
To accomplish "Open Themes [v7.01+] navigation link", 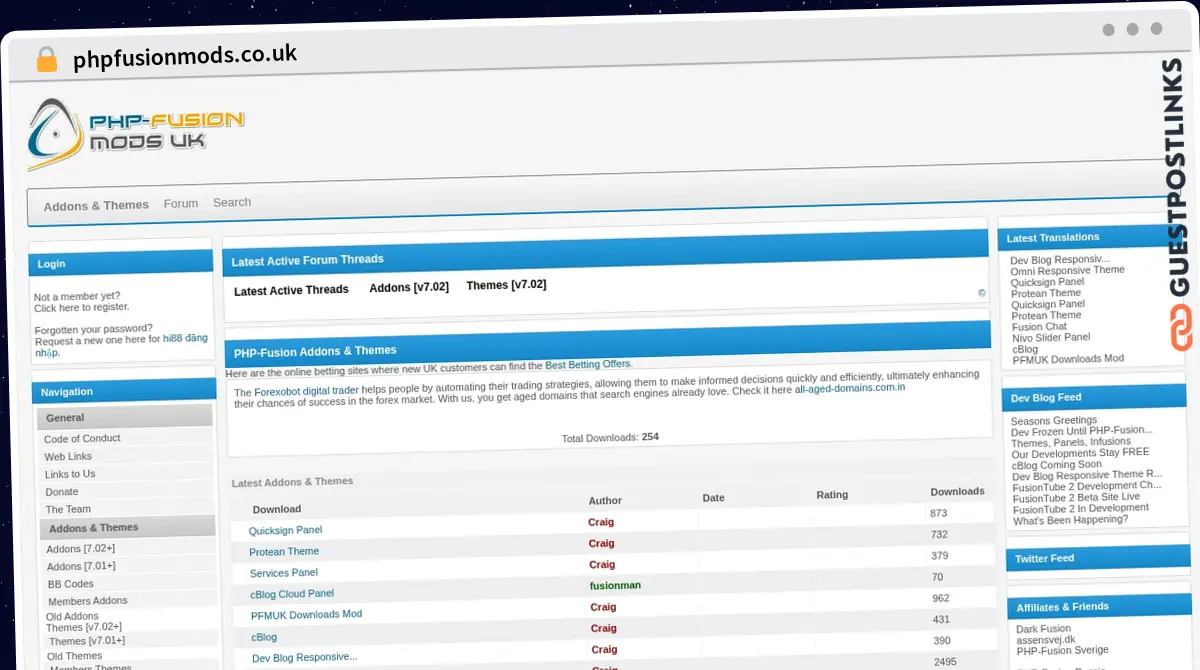I will (87, 641).
